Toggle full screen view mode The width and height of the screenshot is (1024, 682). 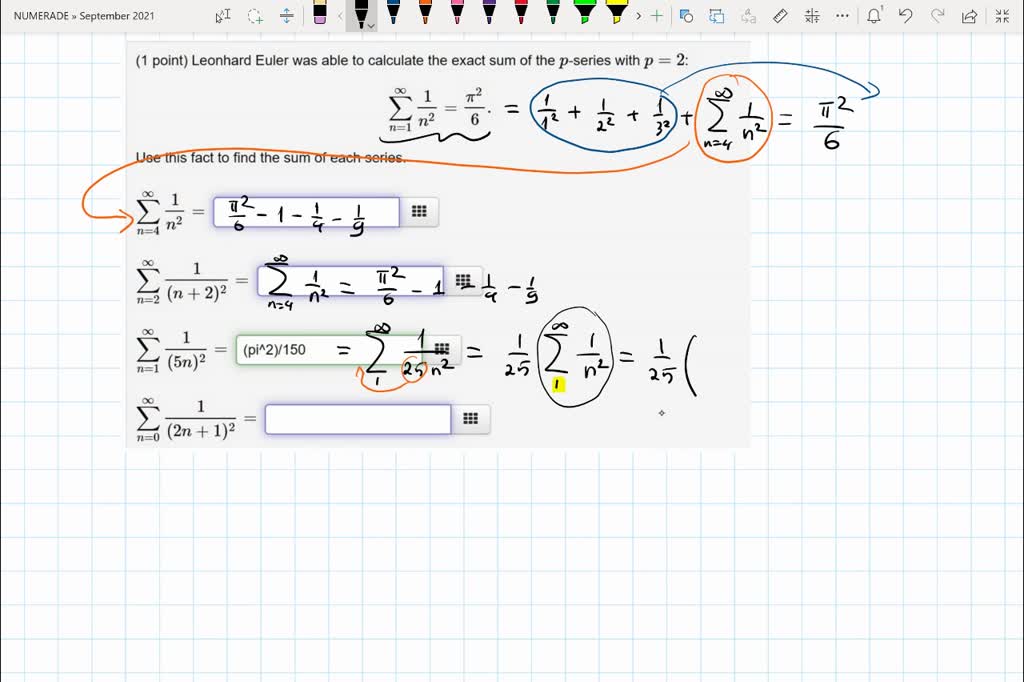pyautogui.click(x=1001, y=16)
